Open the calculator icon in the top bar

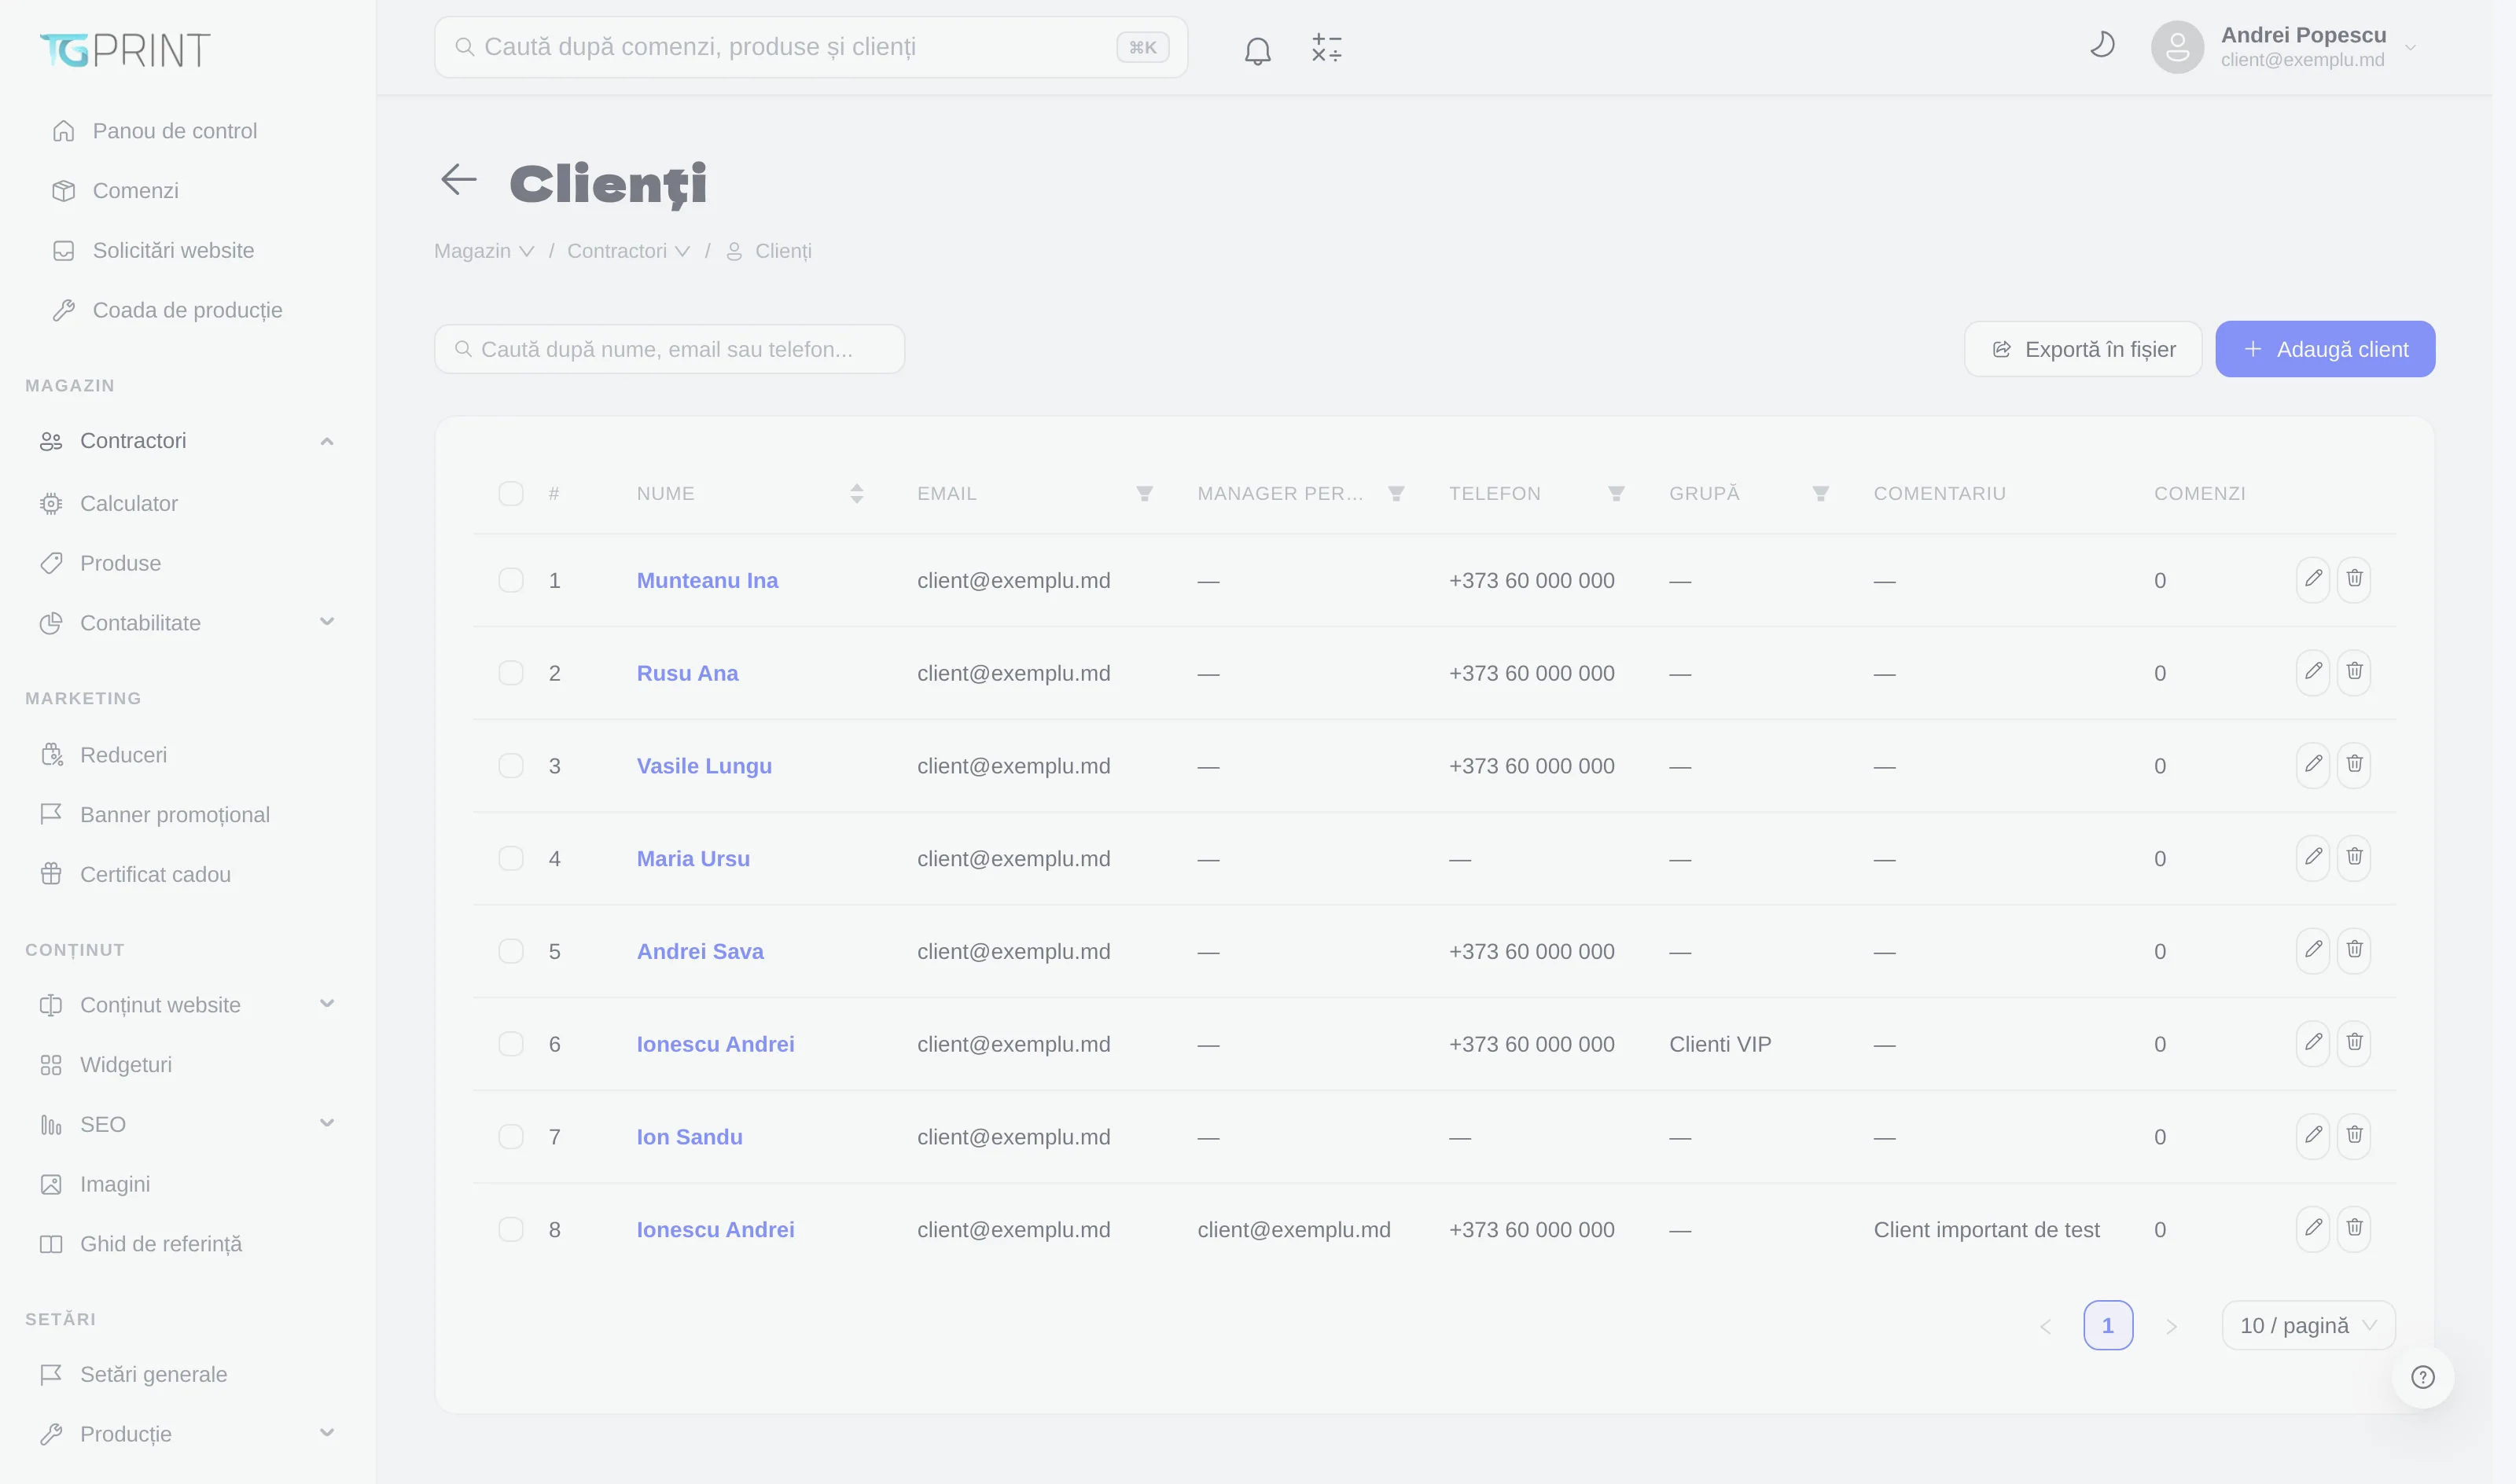1326,48
